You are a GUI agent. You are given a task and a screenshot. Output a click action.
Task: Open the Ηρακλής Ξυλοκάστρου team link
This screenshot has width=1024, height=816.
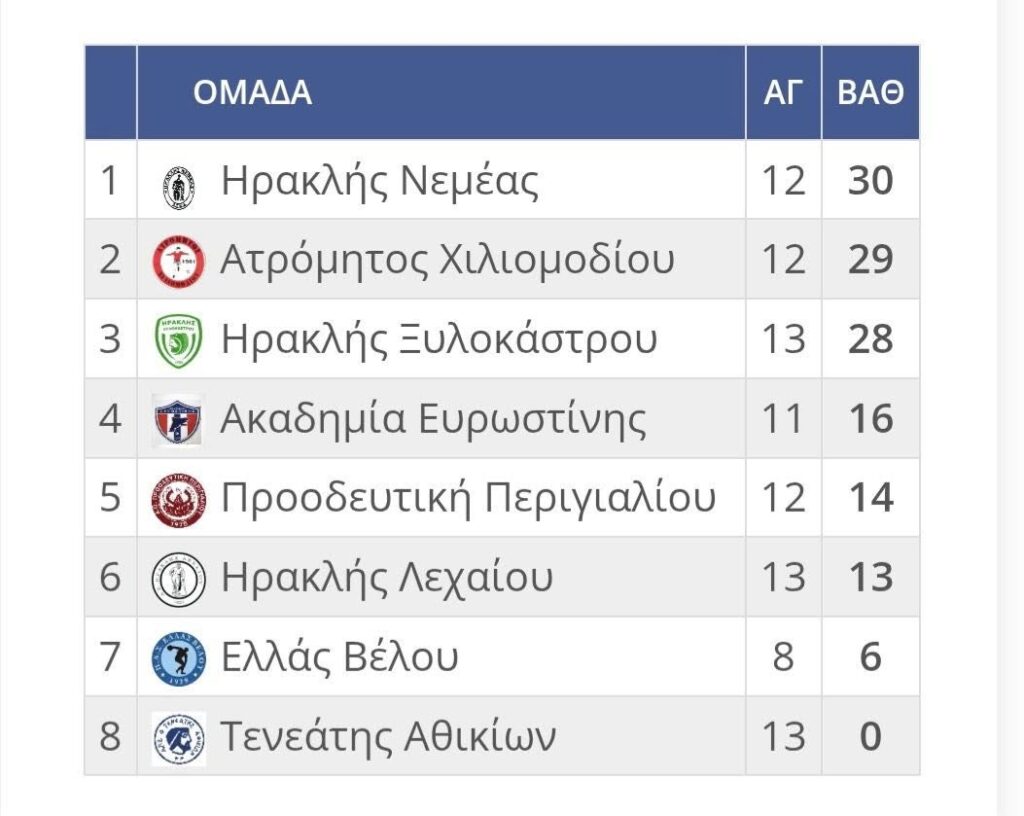pyautogui.click(x=439, y=340)
